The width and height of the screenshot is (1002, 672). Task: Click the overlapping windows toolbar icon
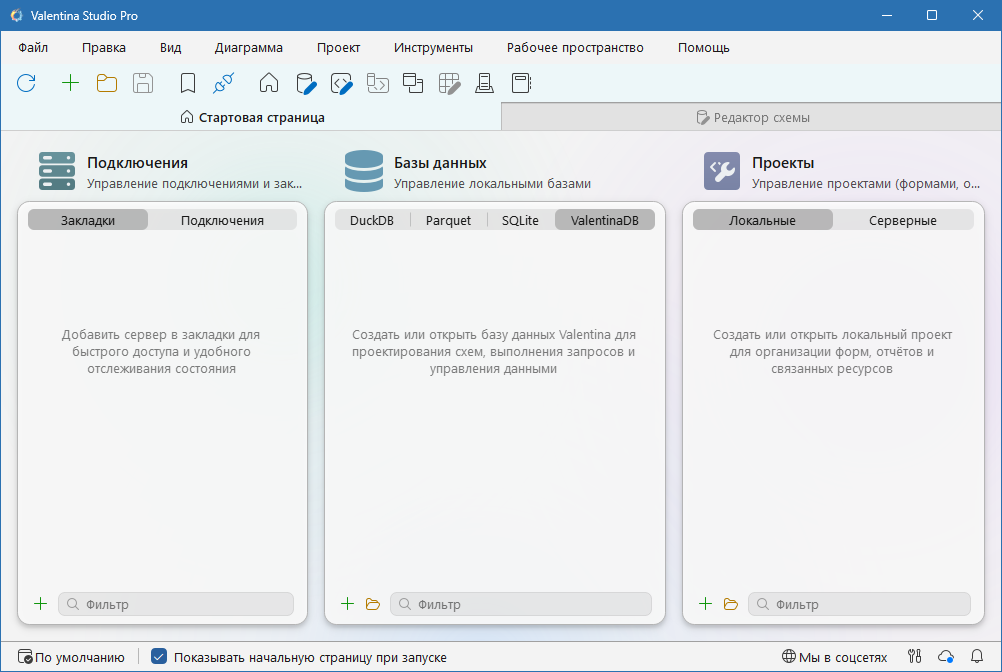pos(413,83)
